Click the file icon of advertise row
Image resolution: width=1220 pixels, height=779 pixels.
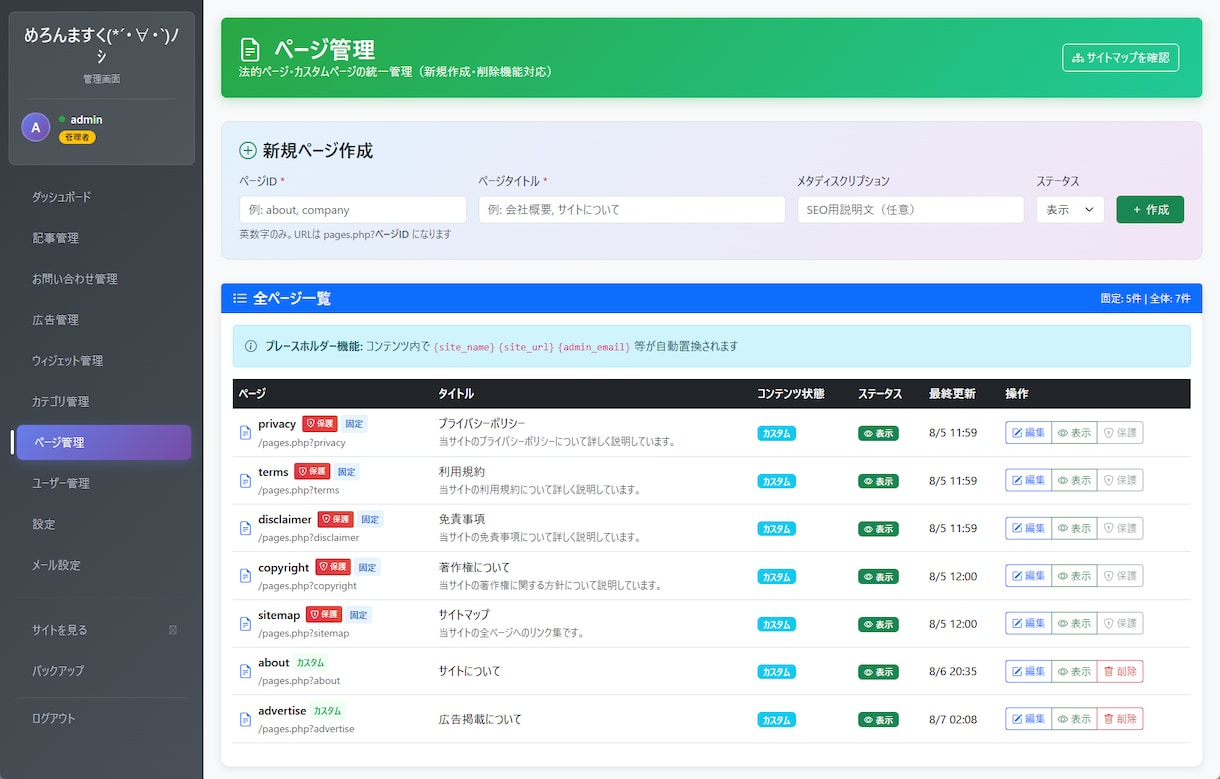(245, 719)
